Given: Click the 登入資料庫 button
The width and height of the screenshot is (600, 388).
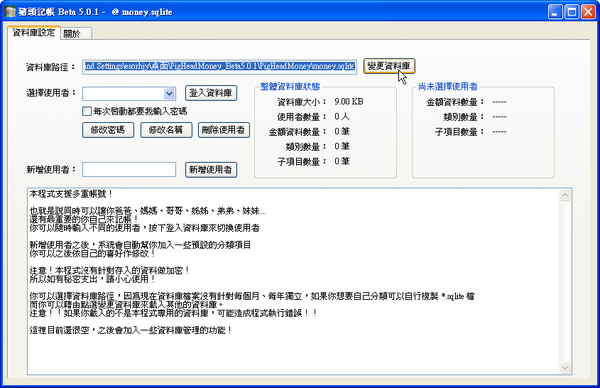Looking at the screenshot, I should click(x=211, y=93).
